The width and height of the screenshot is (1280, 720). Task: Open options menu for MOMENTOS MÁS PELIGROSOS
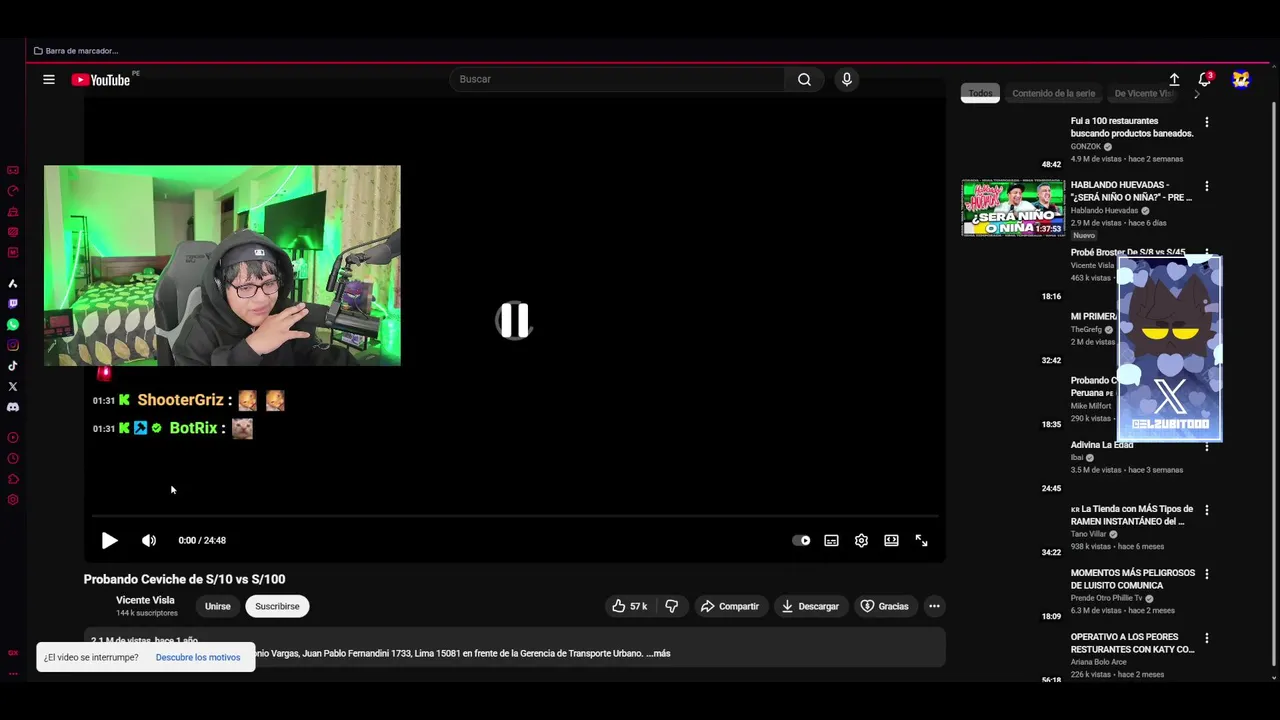(x=1207, y=574)
